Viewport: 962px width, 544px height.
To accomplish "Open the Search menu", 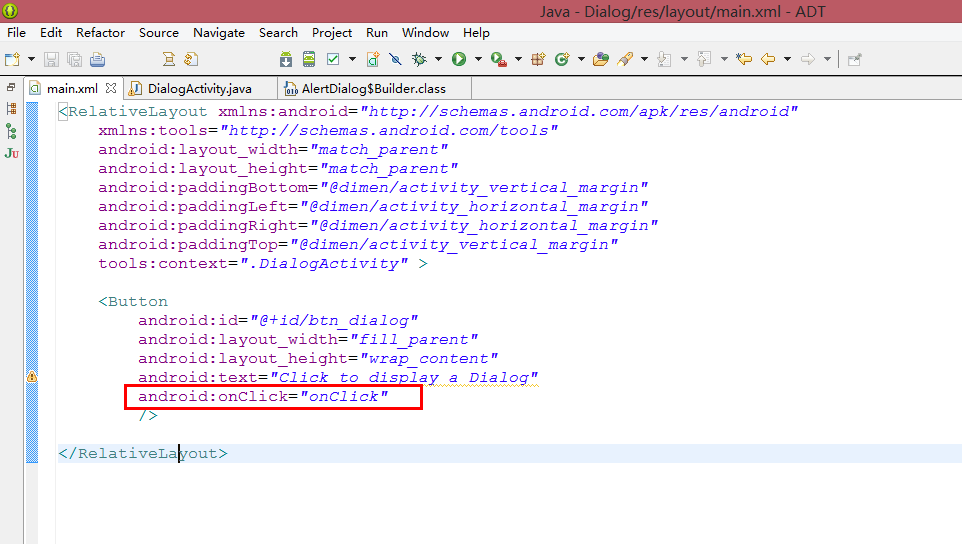I will point(278,33).
